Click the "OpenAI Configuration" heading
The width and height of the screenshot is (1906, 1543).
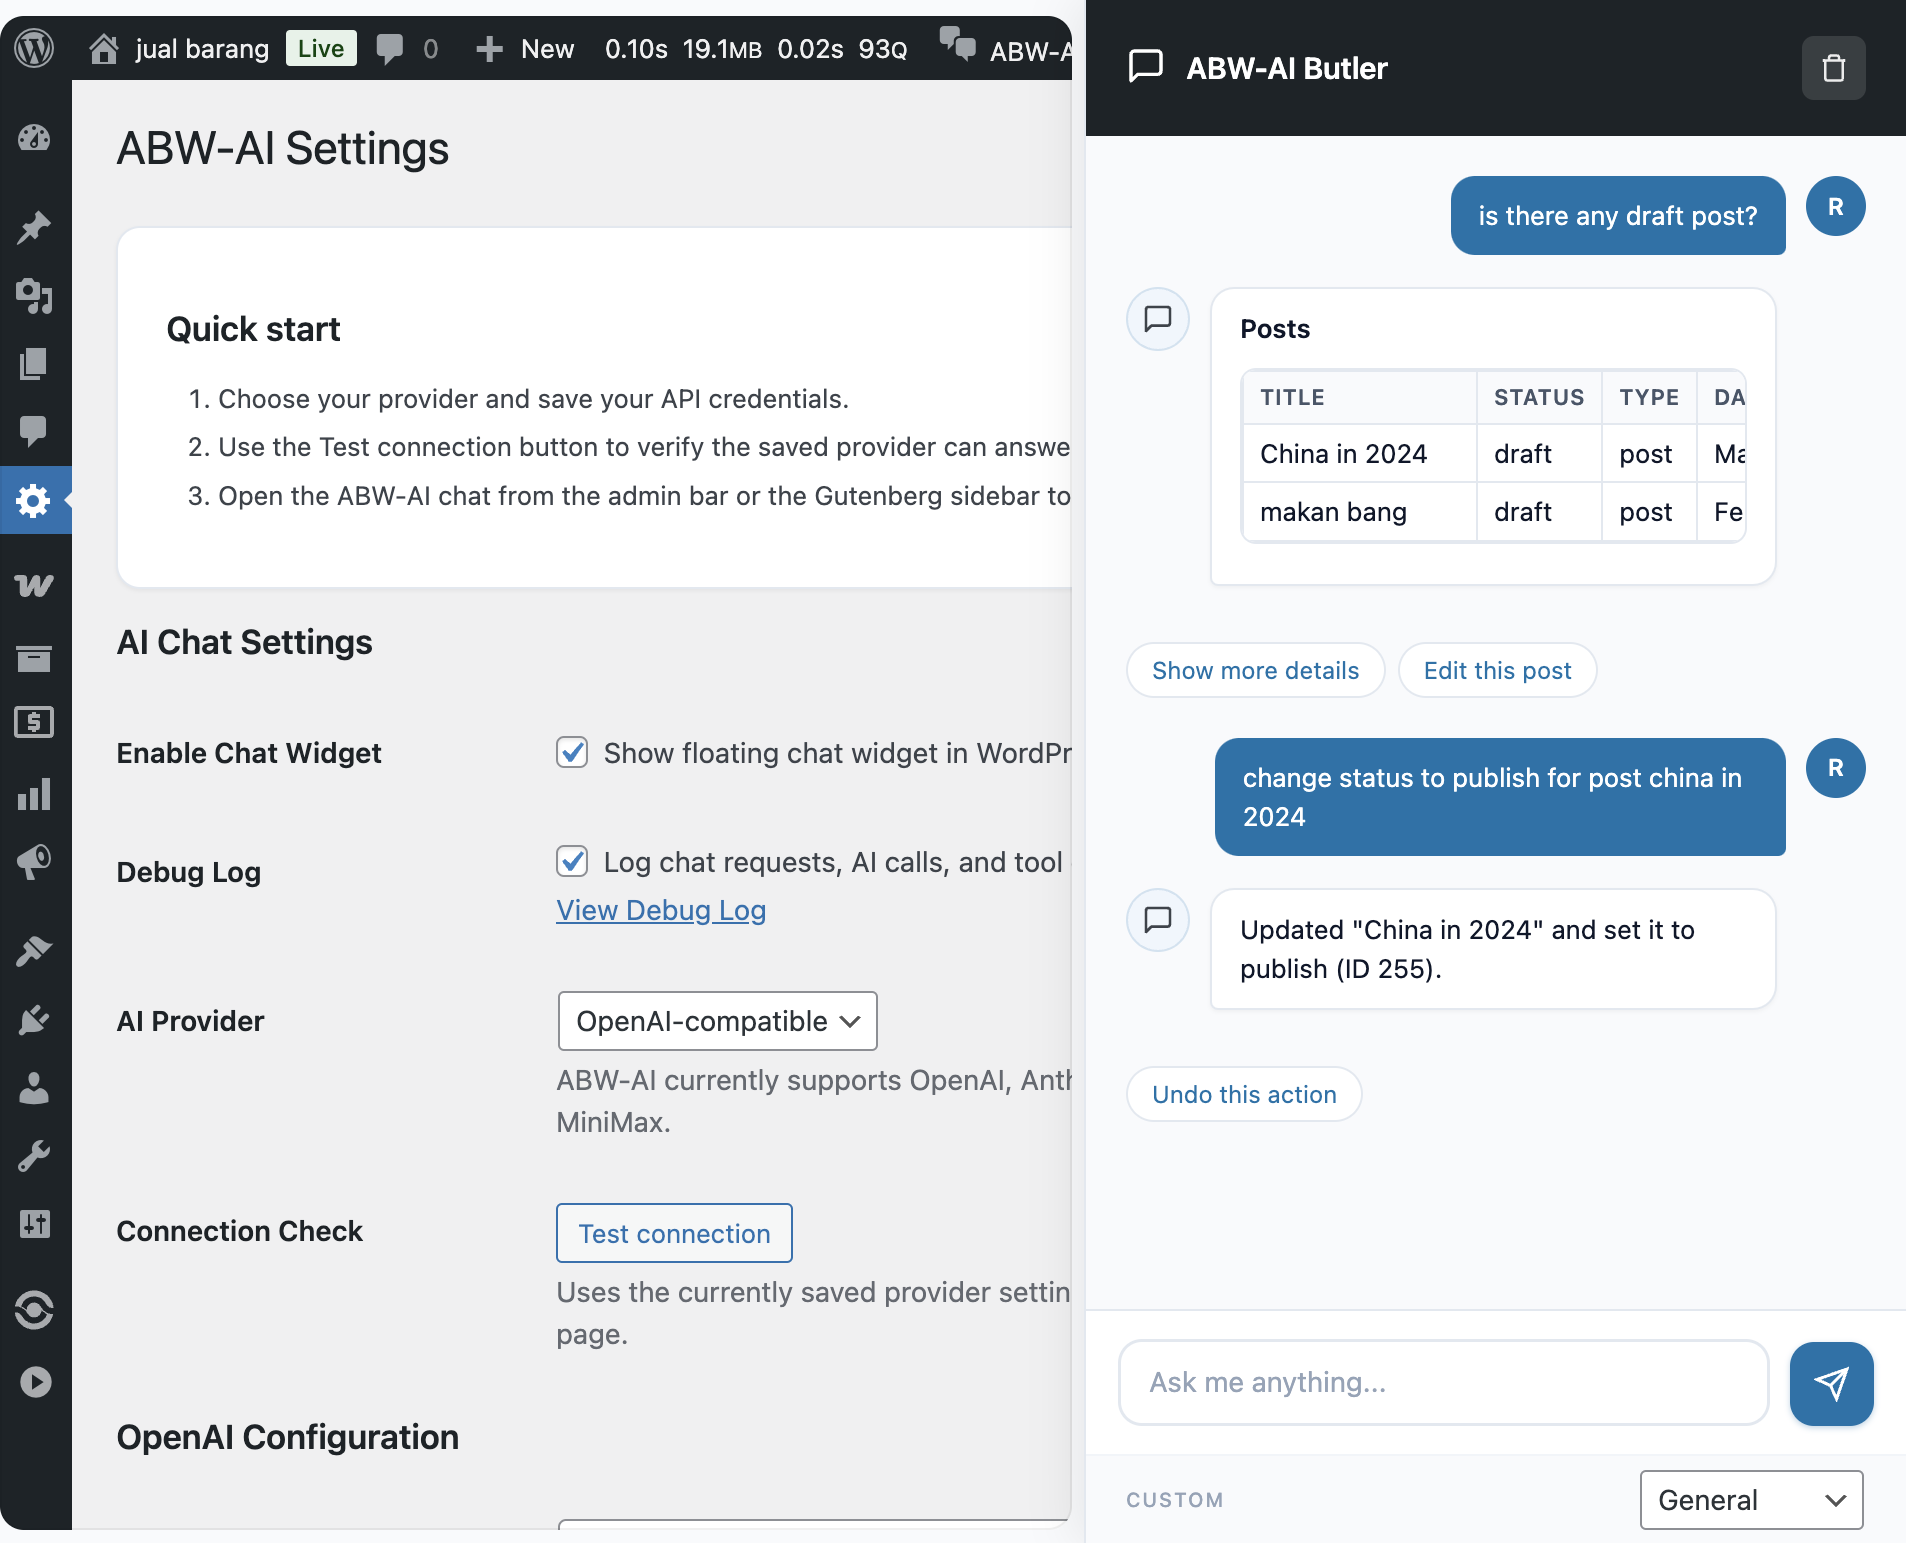(288, 1437)
